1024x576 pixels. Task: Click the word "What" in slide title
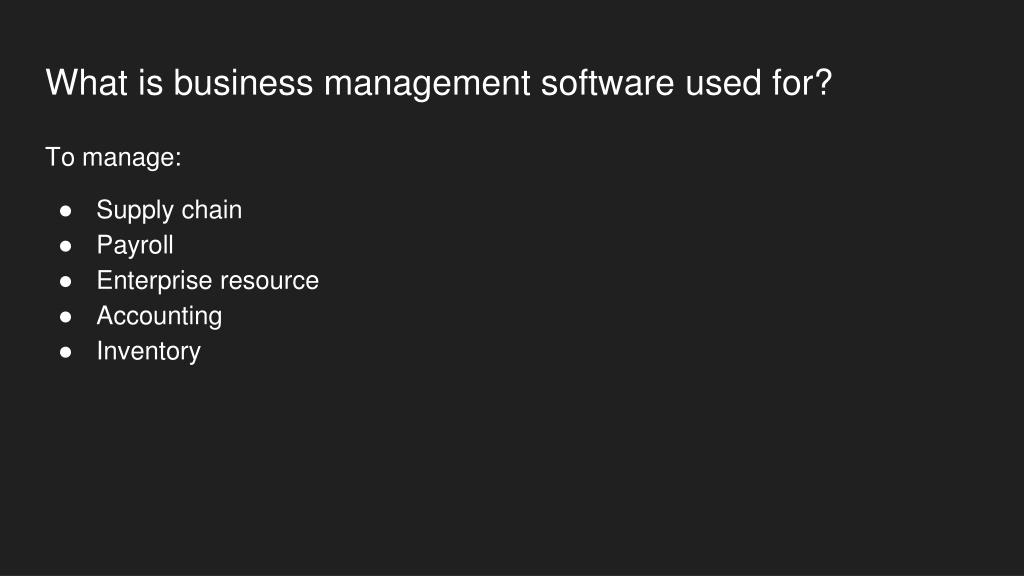(87, 83)
